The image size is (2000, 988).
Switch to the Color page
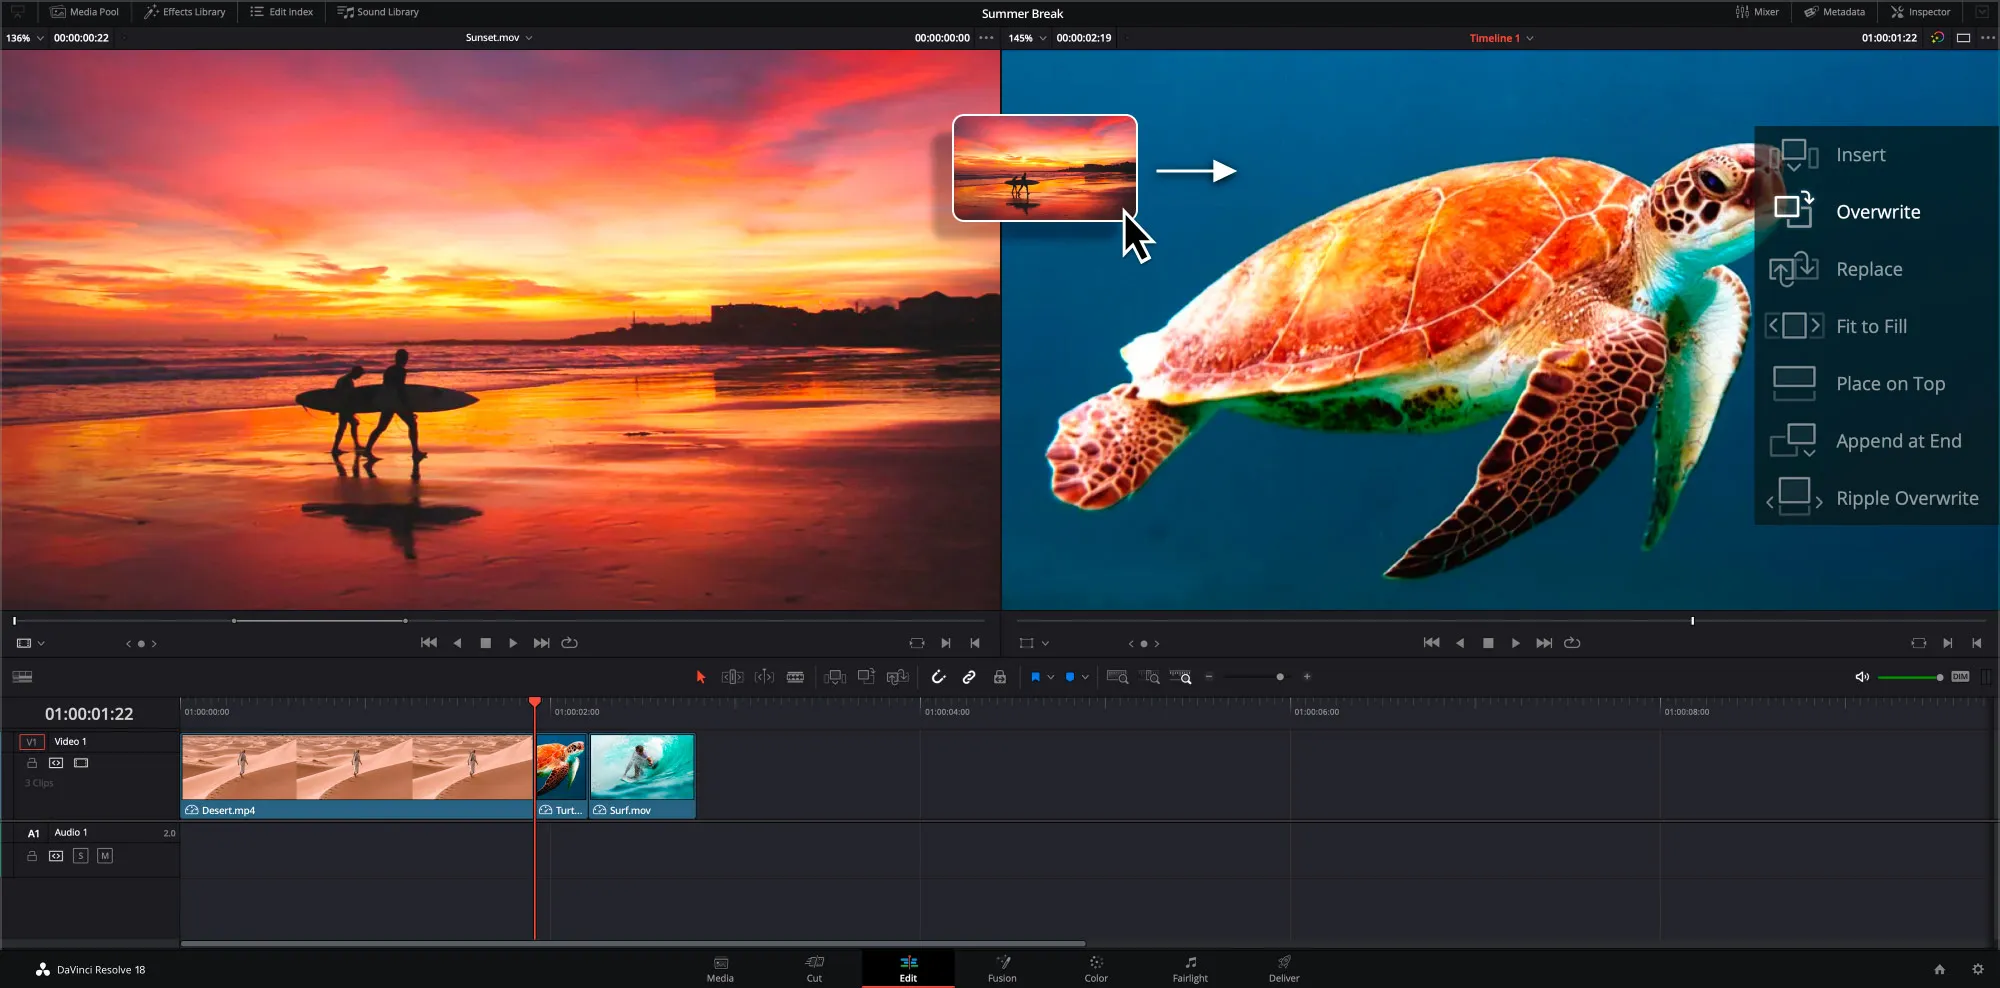1096,968
